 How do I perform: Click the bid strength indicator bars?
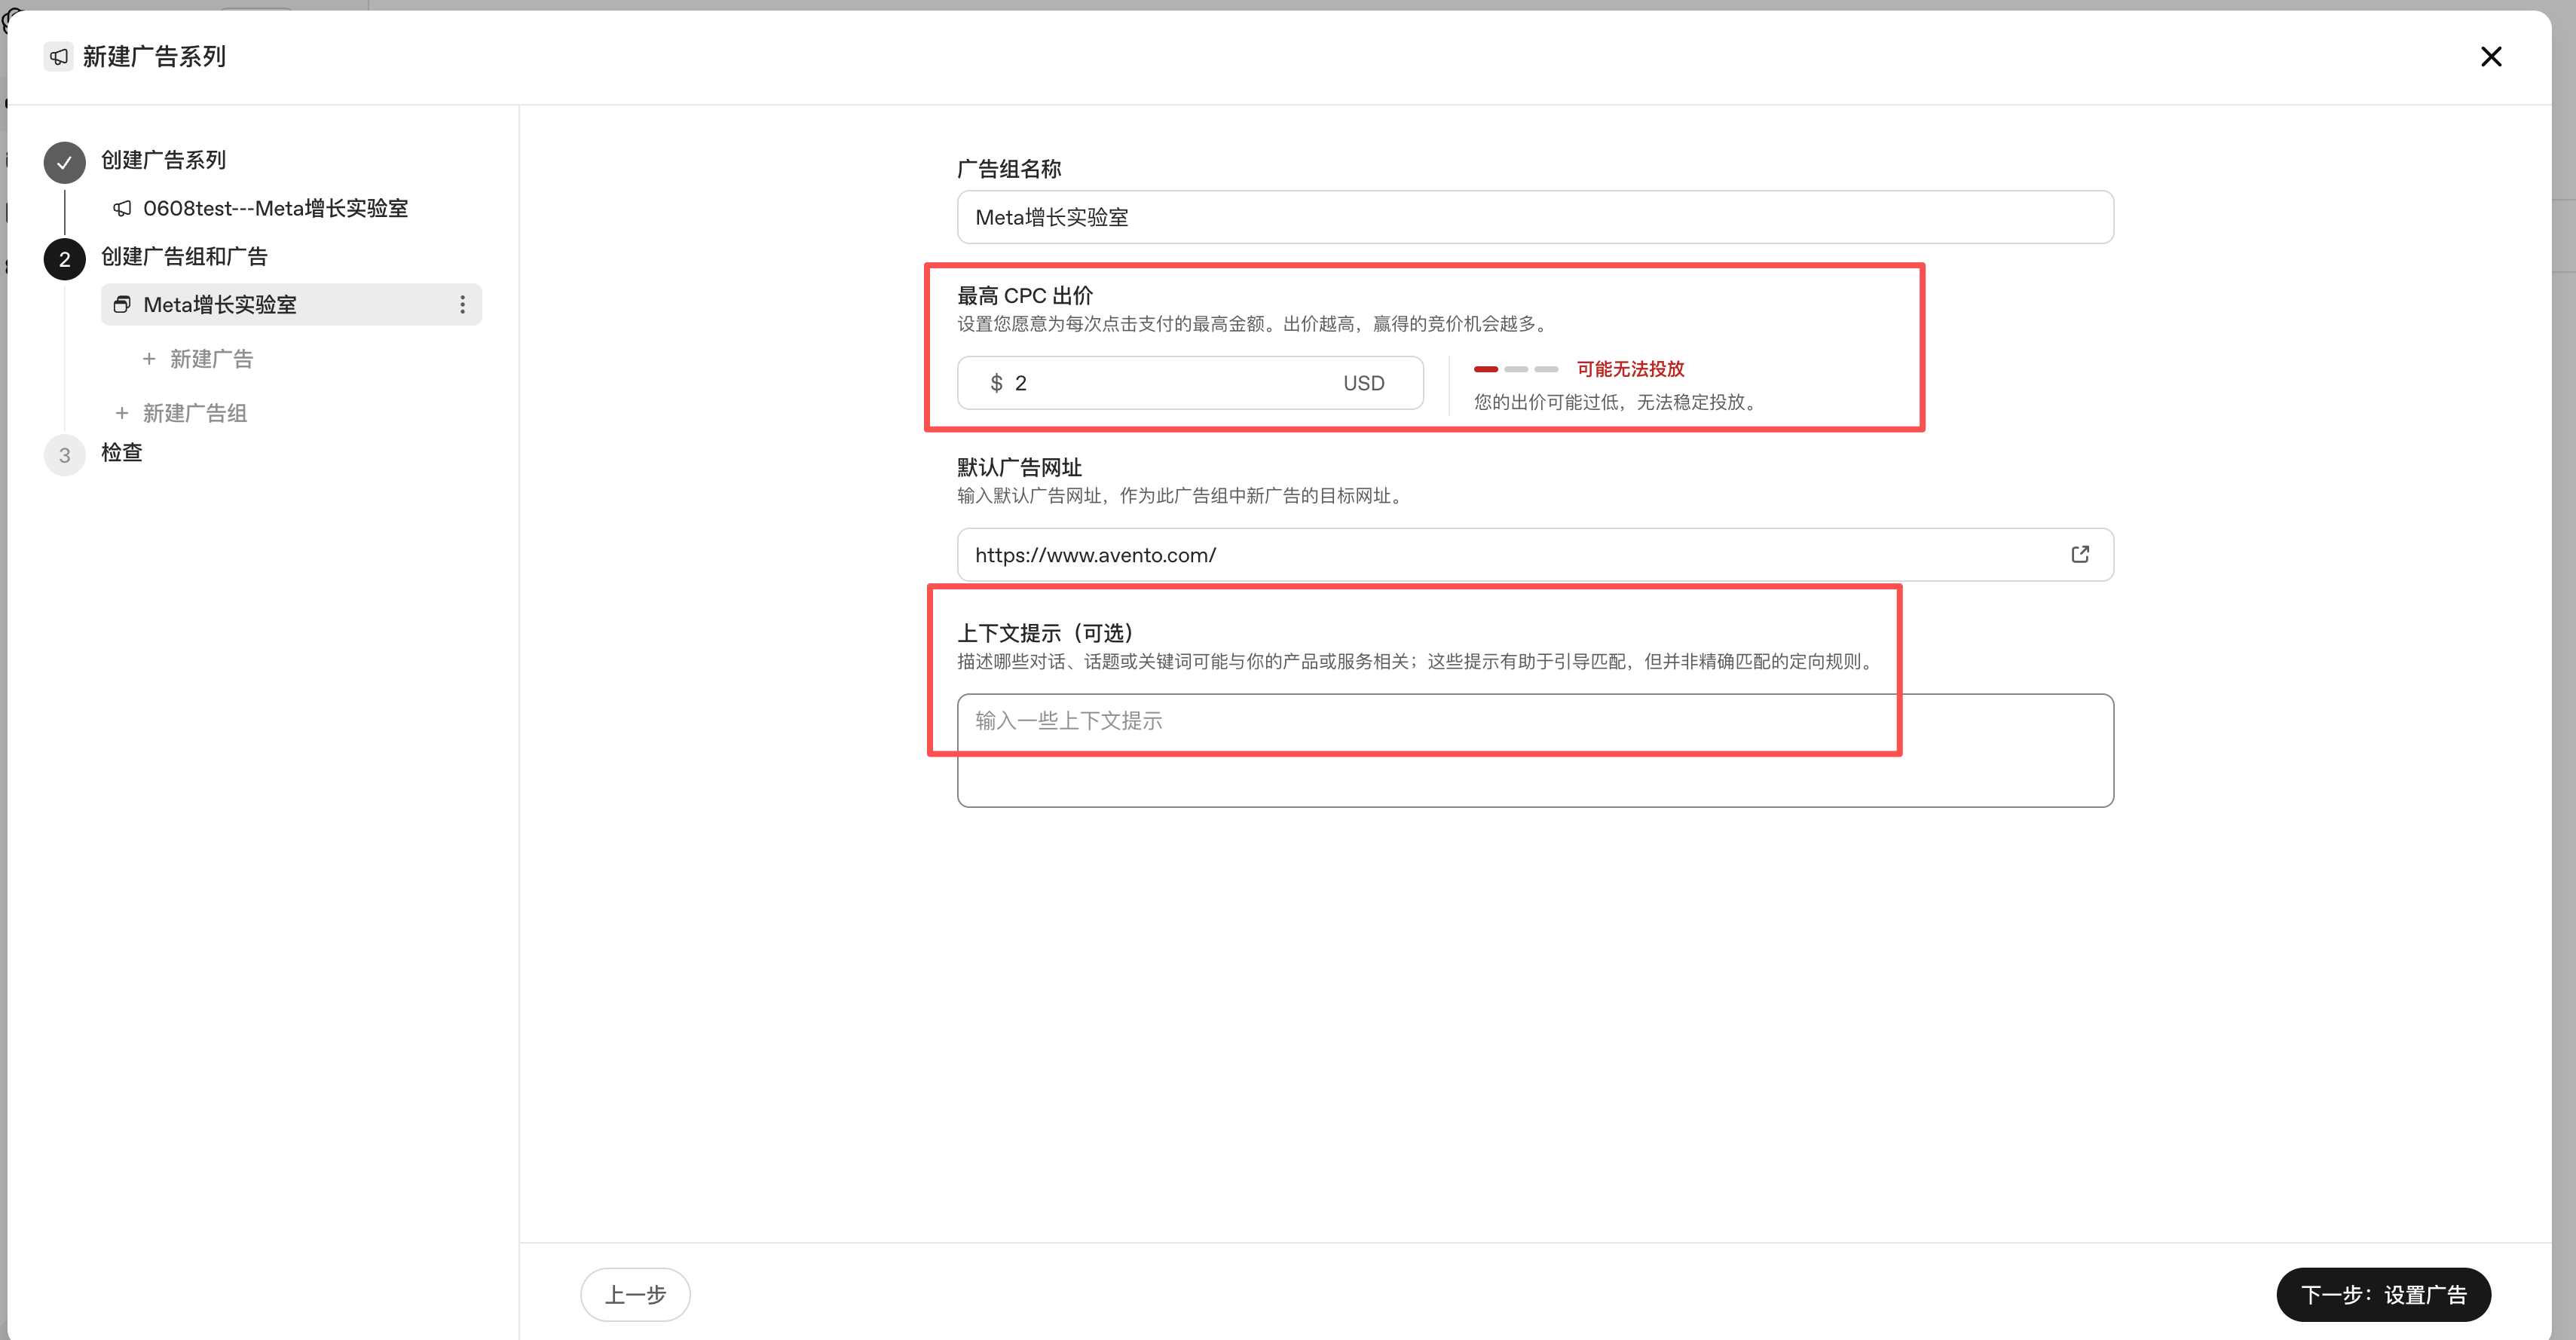[x=1516, y=369]
